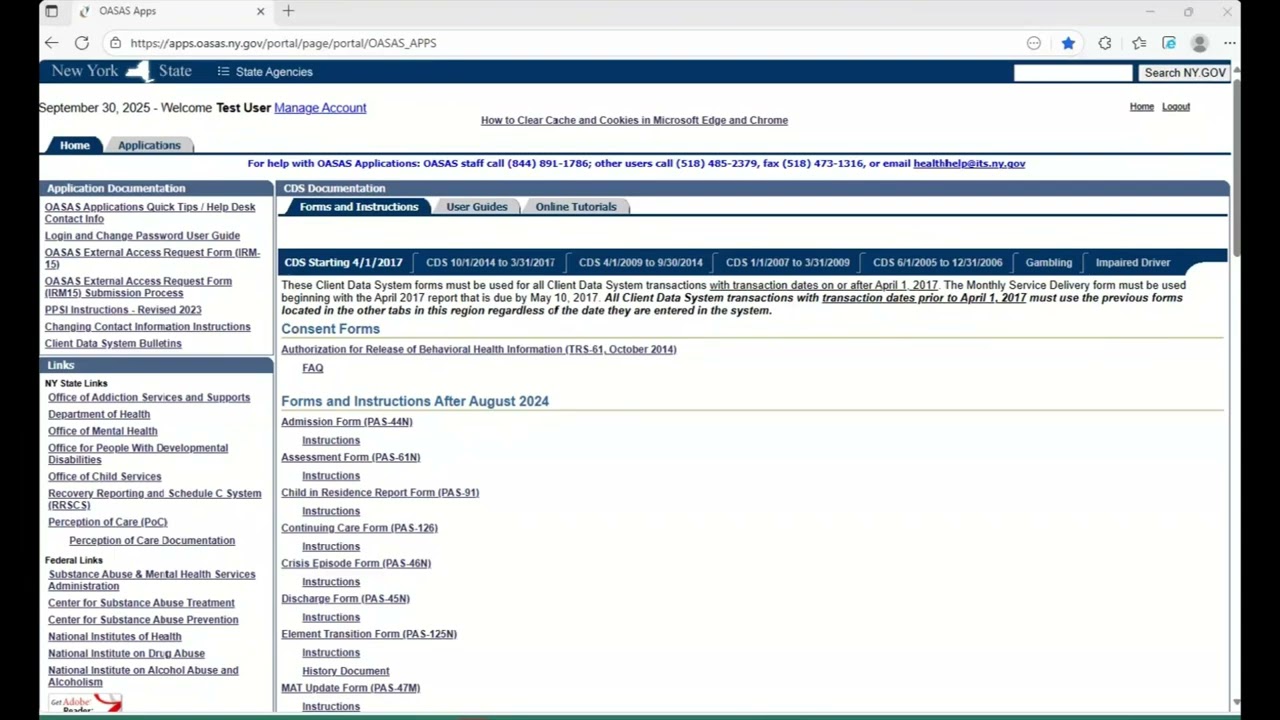Open Changing Contact Information Instructions link
Screen dimensions: 1280x720
point(147,327)
